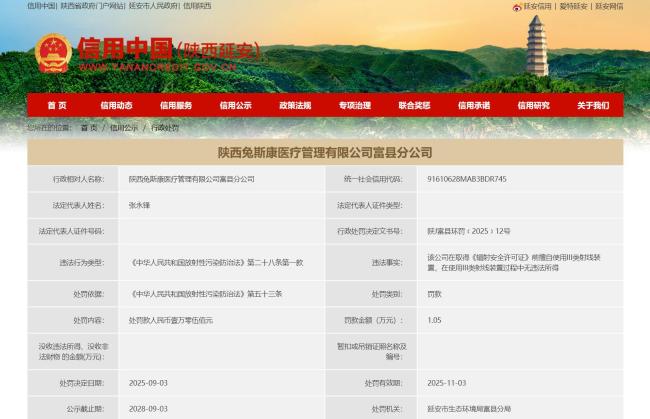The height and width of the screenshot is (419, 650).
Task: Open 延安信用 link at top right
Action: [538, 6]
